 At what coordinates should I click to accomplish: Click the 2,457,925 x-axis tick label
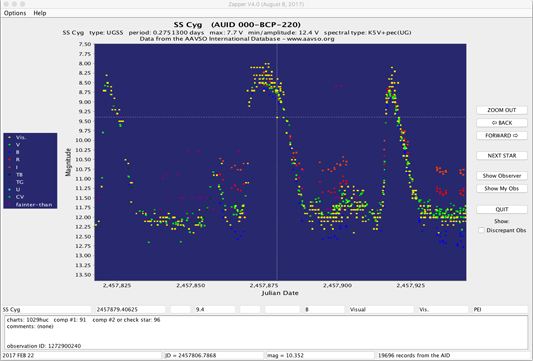pos(411,286)
